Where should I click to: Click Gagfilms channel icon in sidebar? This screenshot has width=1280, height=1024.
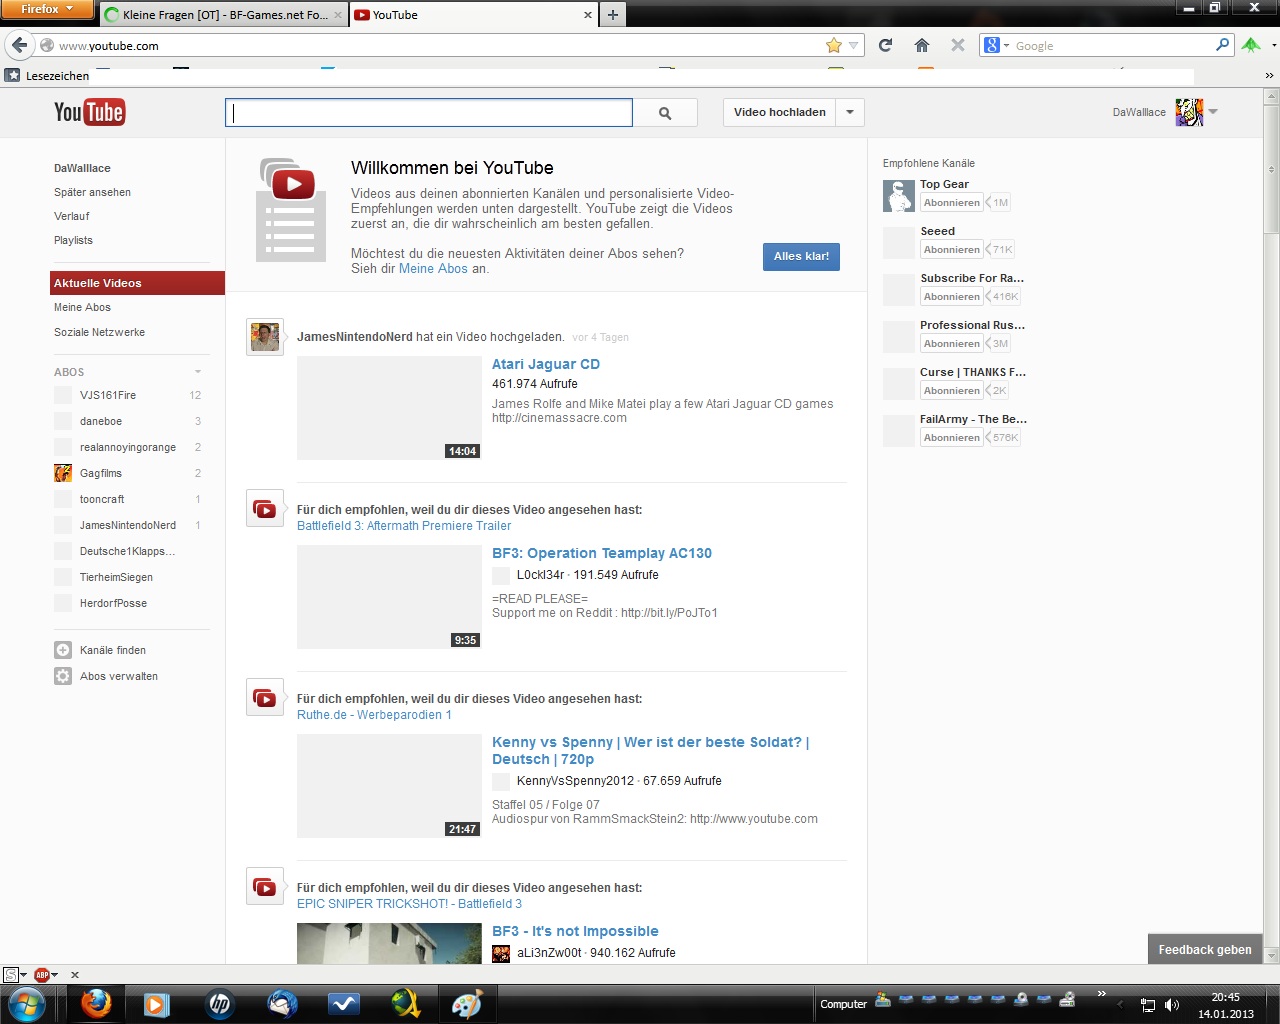click(63, 473)
